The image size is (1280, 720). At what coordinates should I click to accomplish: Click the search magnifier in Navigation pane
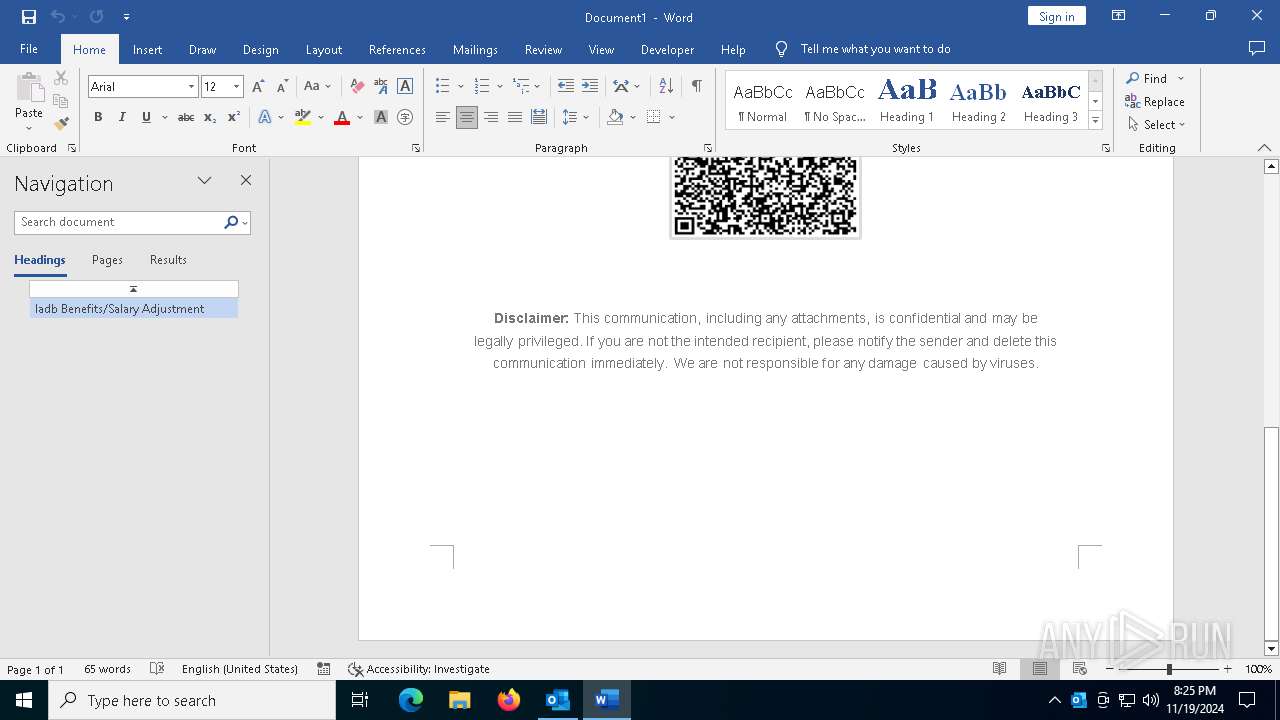231,222
